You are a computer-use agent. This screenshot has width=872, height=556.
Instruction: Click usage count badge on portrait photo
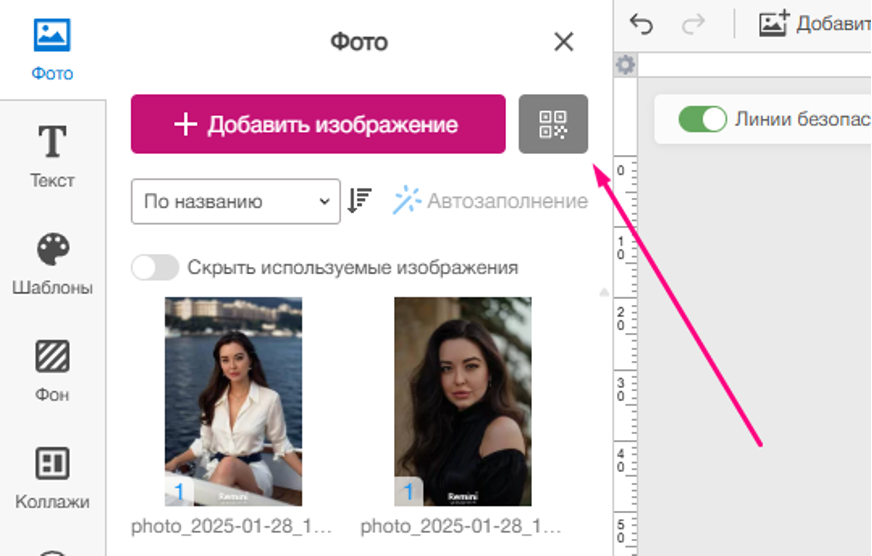click(409, 492)
